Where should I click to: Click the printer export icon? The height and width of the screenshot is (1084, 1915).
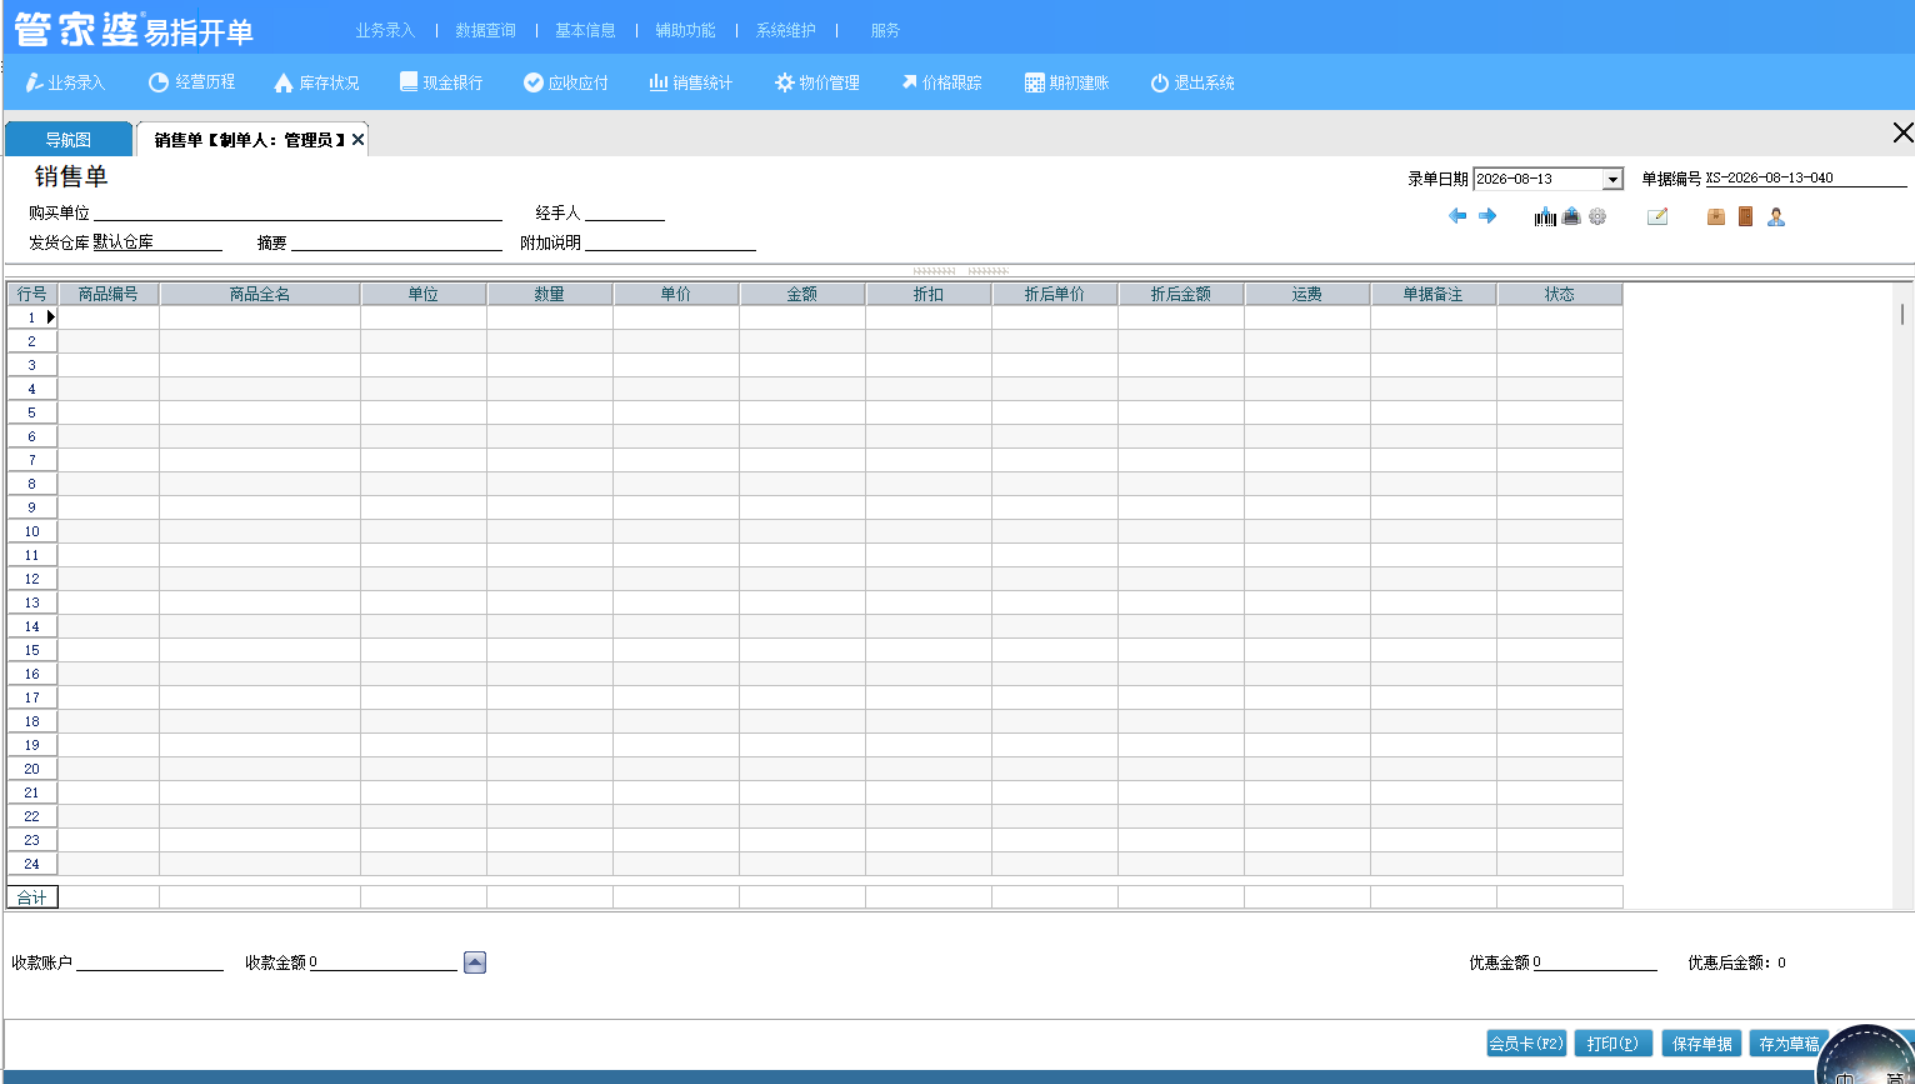click(x=1571, y=217)
